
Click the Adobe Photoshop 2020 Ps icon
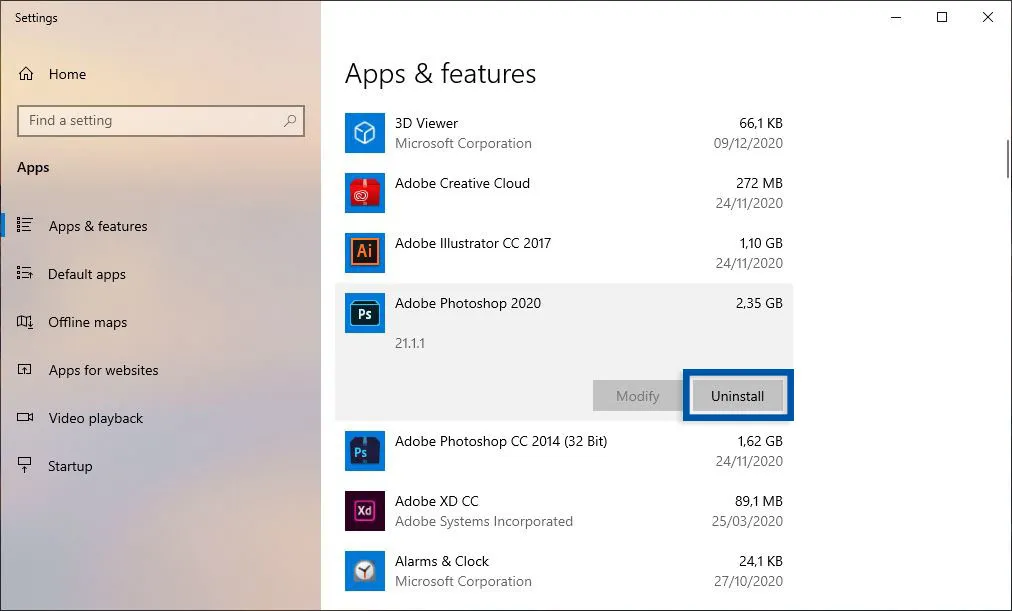point(364,313)
